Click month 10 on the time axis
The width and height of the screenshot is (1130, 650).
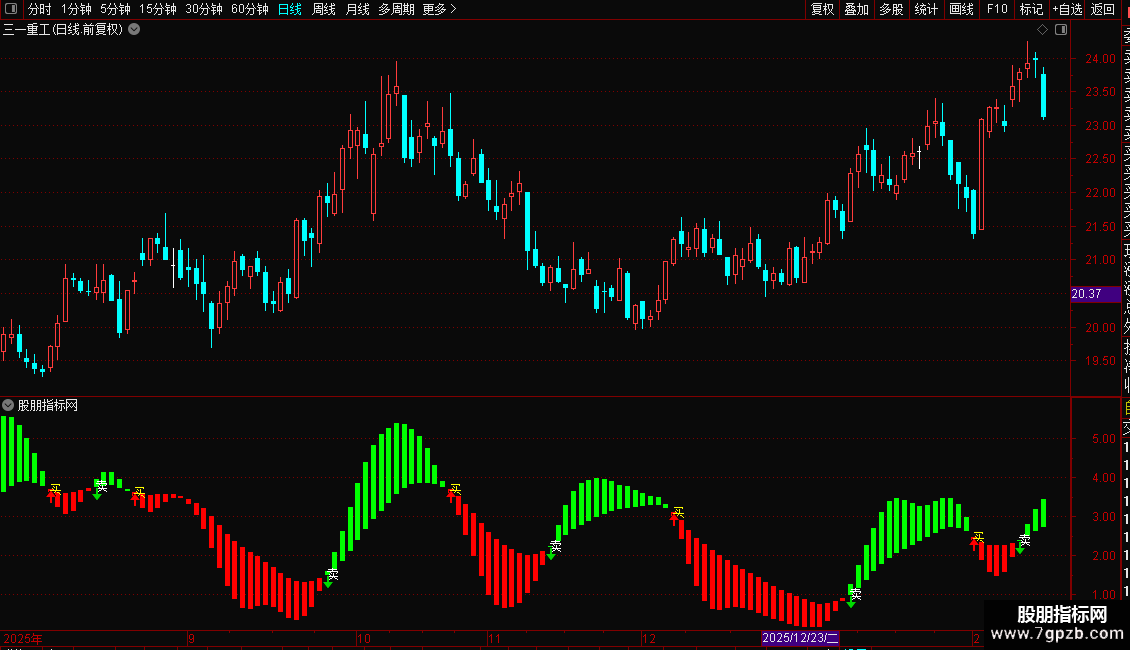pos(364,638)
